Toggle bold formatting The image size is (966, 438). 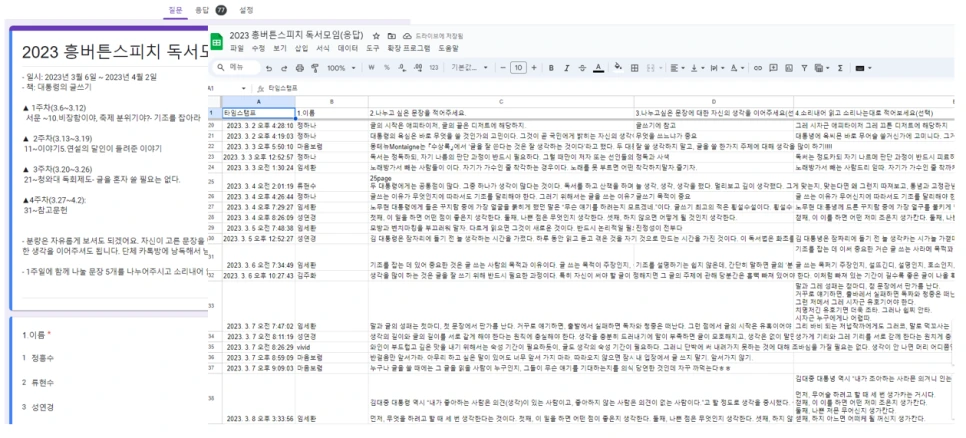pyautogui.click(x=551, y=68)
